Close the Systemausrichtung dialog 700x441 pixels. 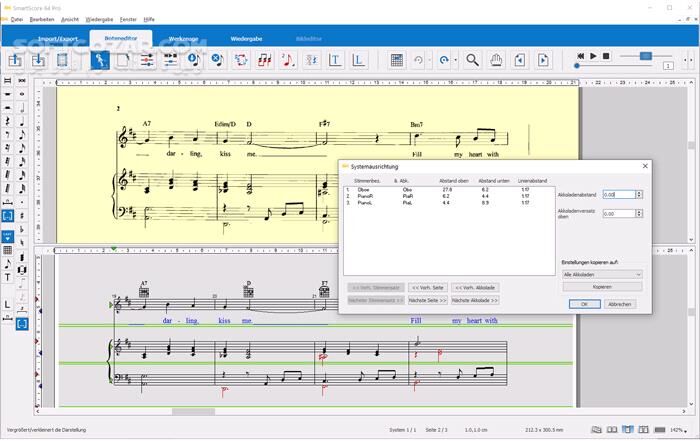click(x=645, y=166)
